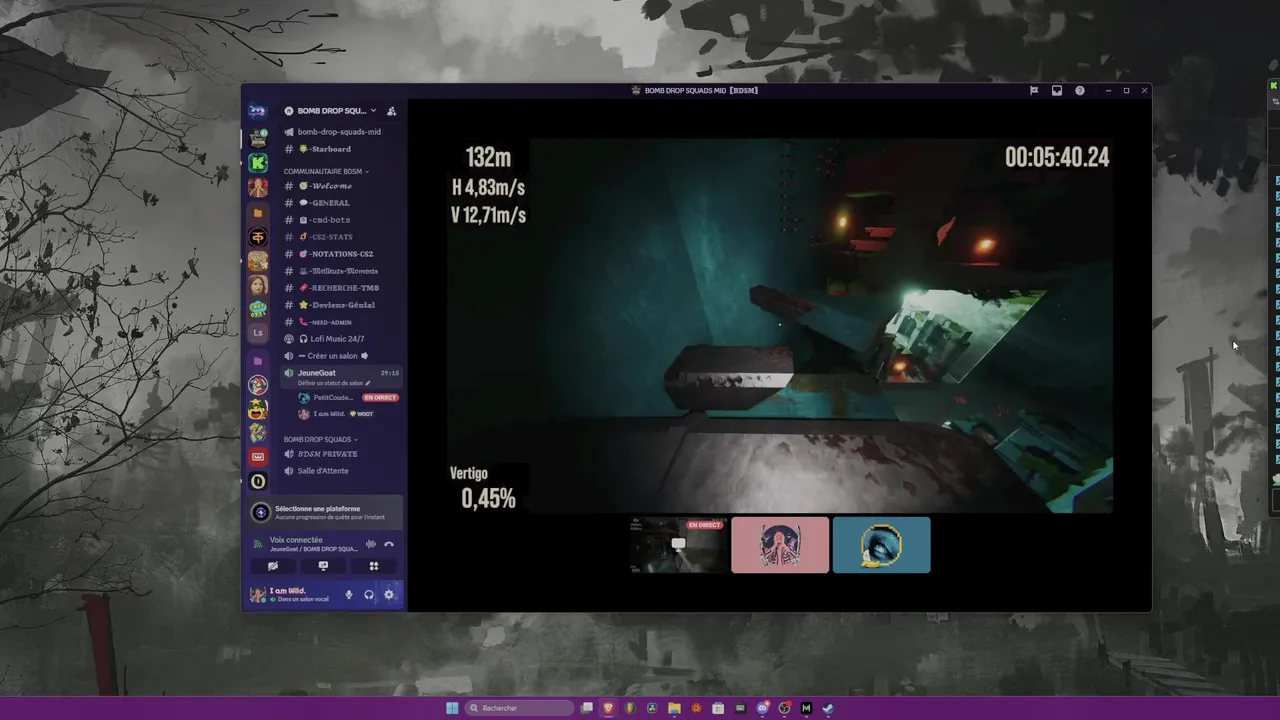This screenshot has height=720, width=1280.
Task: Select the pink avatar participant tile
Action: [x=780, y=545]
